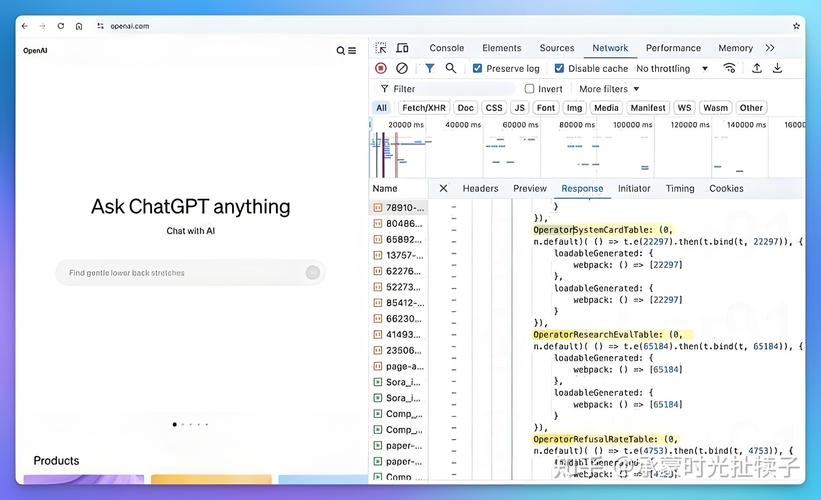Select the page-a... request row
The height and width of the screenshot is (500, 821).
click(x=398, y=366)
